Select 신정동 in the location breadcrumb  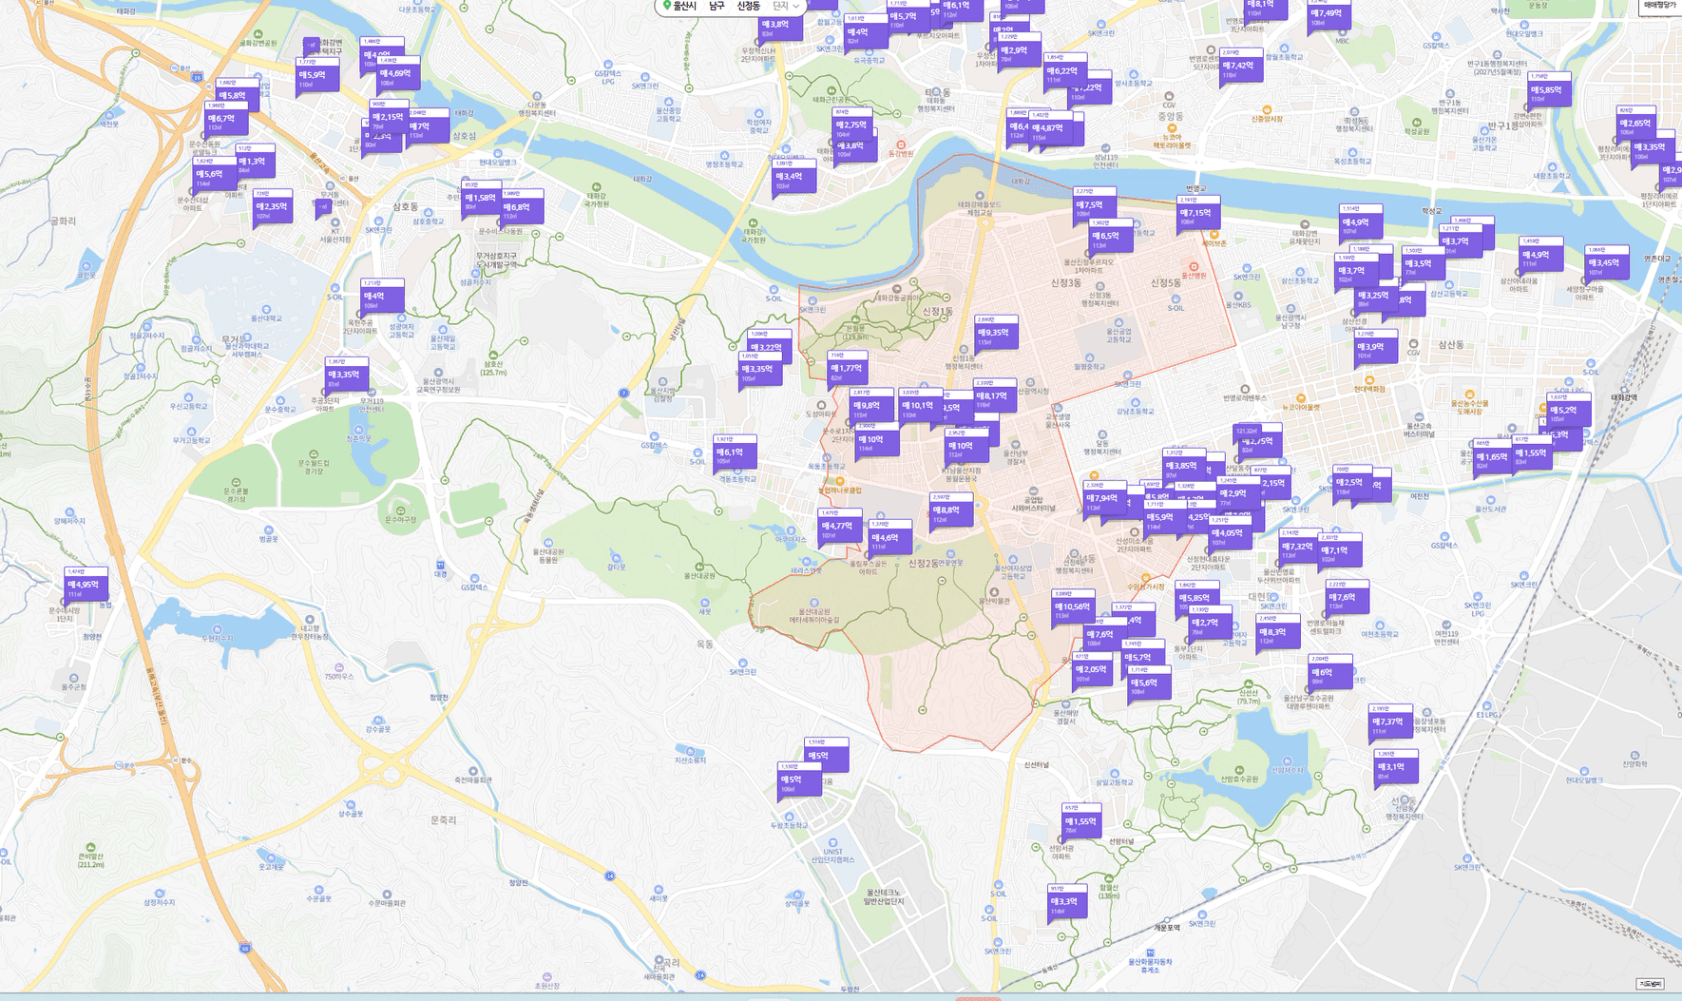coord(748,6)
